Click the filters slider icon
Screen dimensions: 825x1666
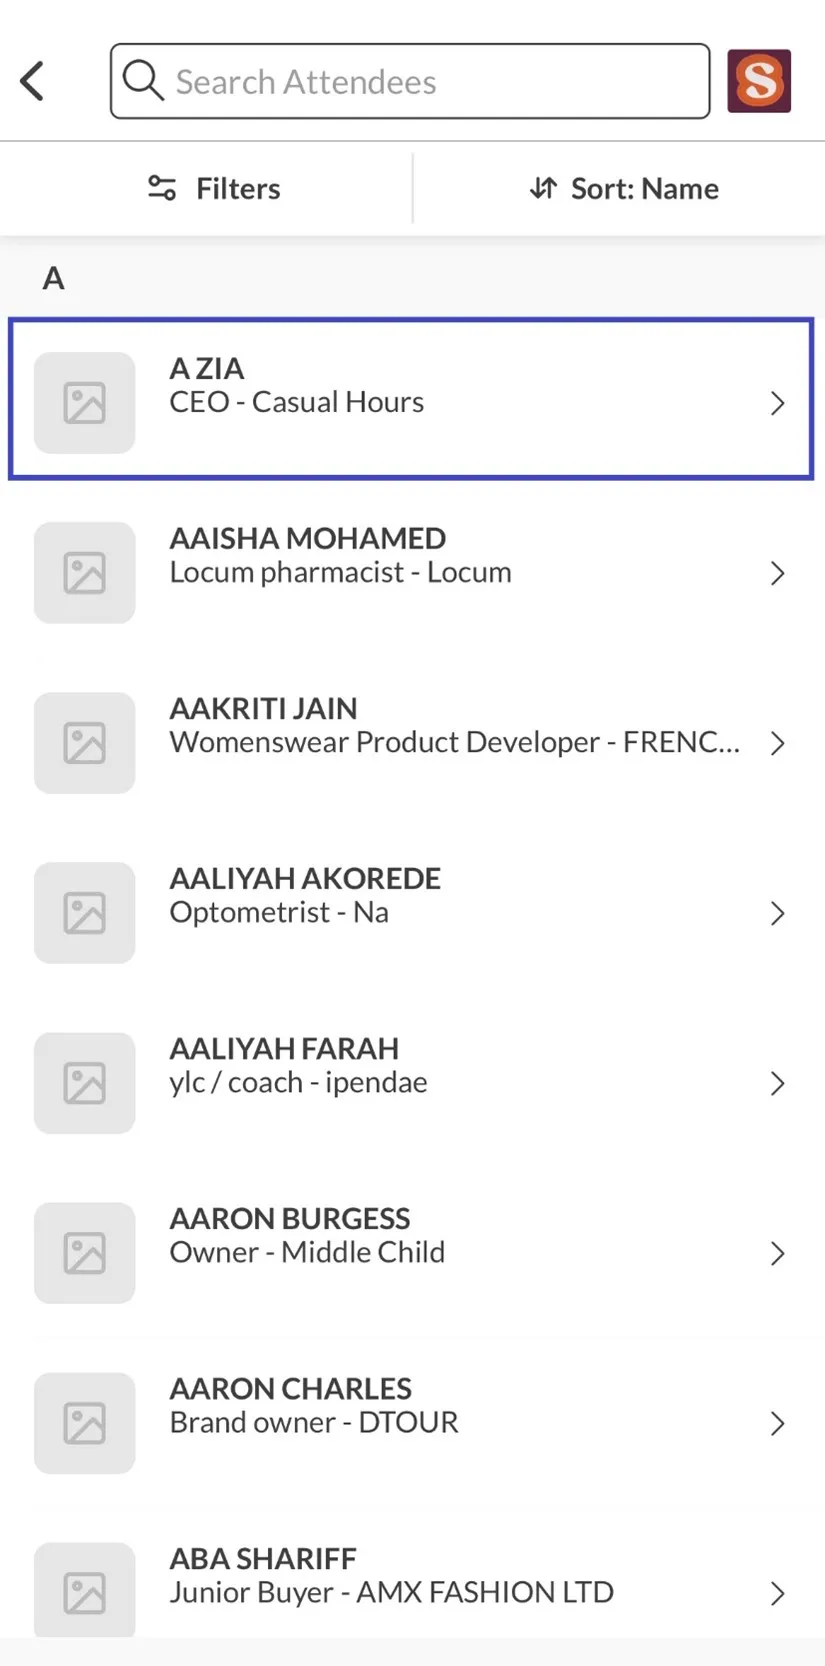point(162,188)
